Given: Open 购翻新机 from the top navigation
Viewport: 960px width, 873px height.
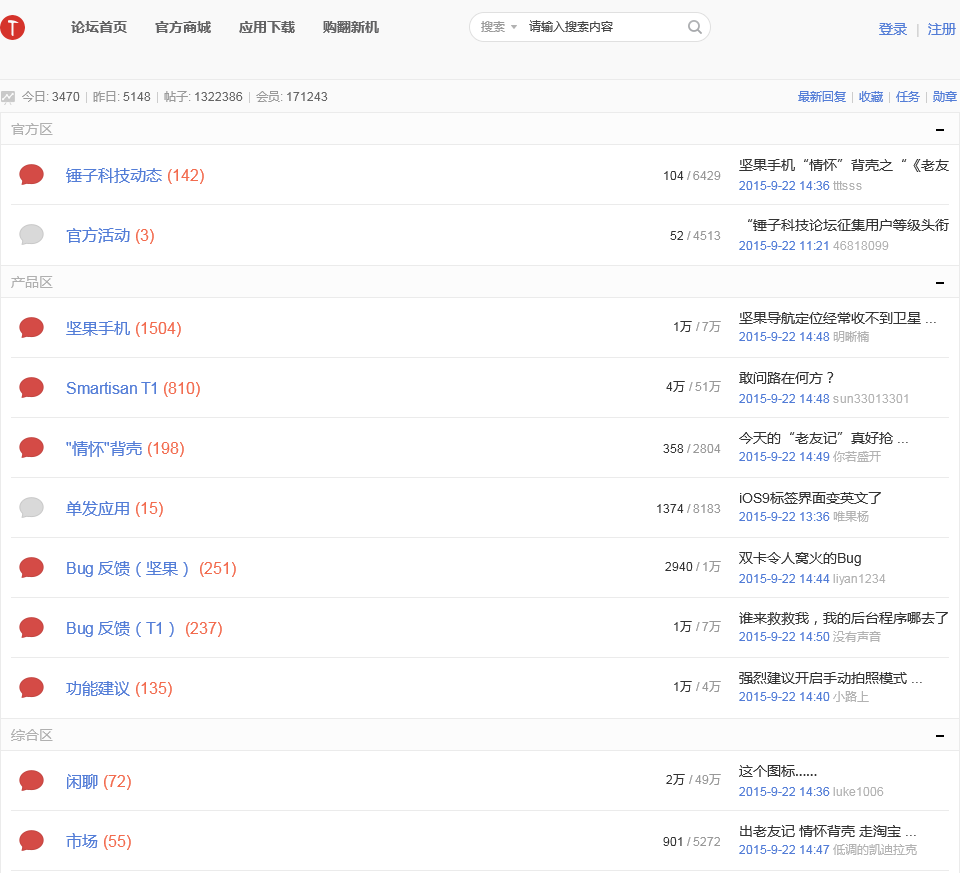Looking at the screenshot, I should pyautogui.click(x=351, y=28).
